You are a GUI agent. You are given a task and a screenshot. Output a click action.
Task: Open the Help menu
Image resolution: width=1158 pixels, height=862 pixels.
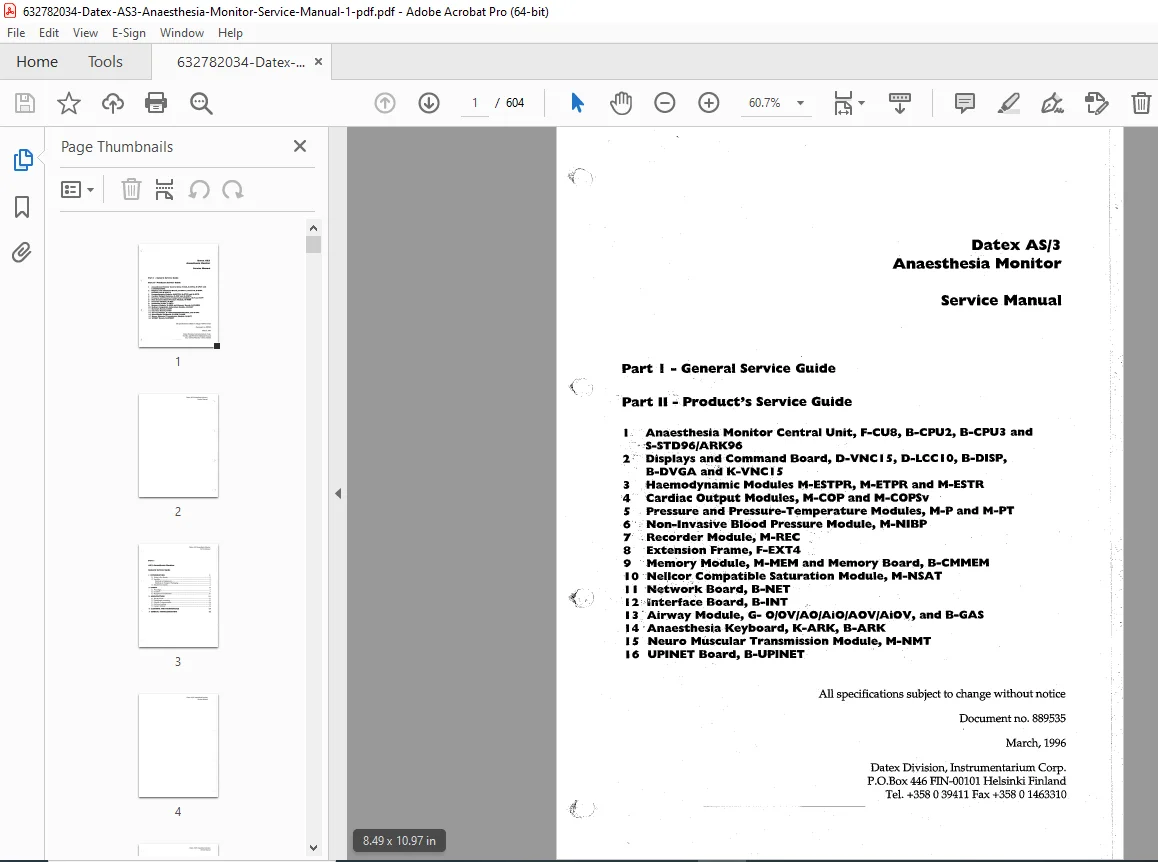coord(230,33)
